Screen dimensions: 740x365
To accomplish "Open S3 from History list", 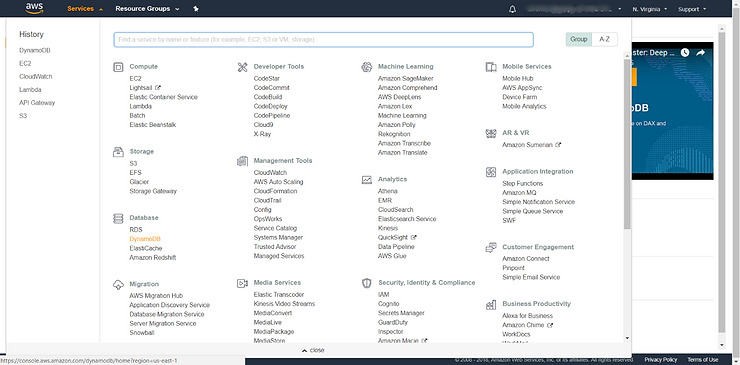I will (x=23, y=116).
